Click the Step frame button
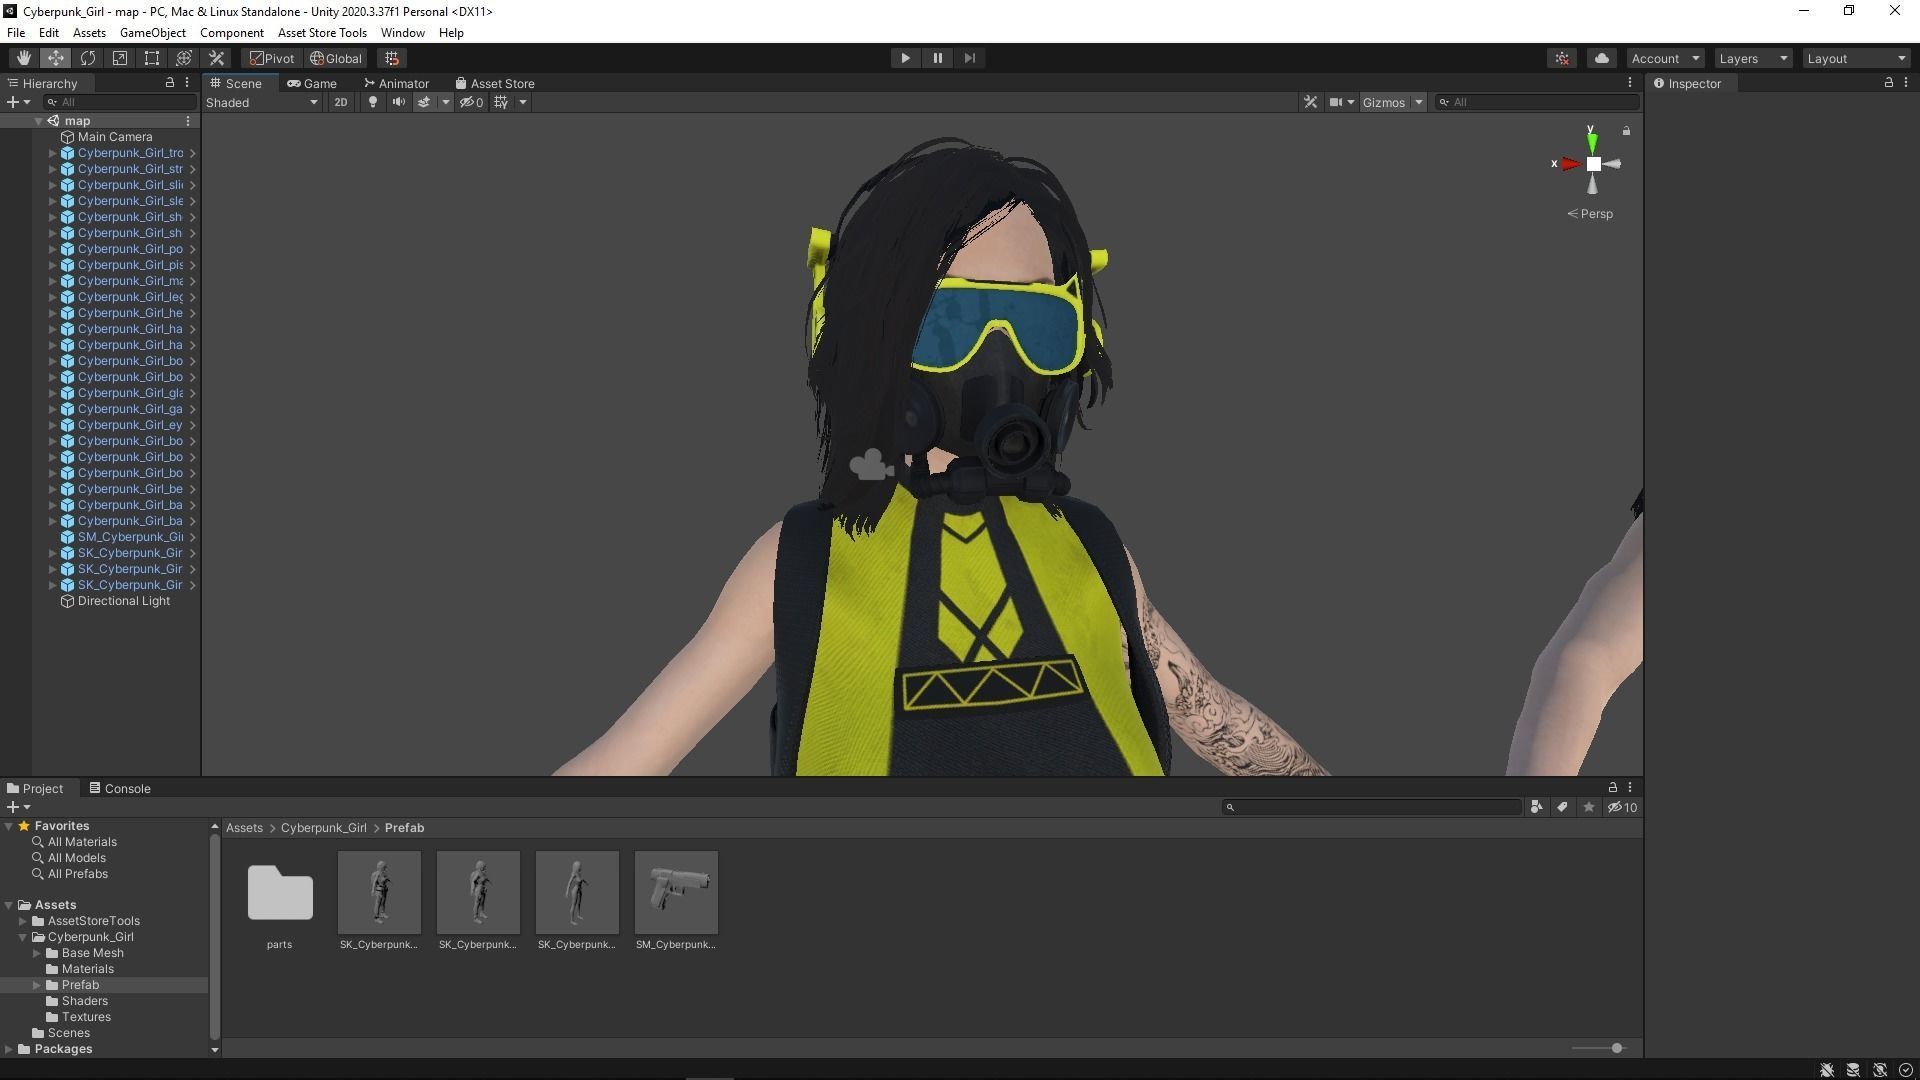The image size is (1920, 1080). click(x=969, y=58)
